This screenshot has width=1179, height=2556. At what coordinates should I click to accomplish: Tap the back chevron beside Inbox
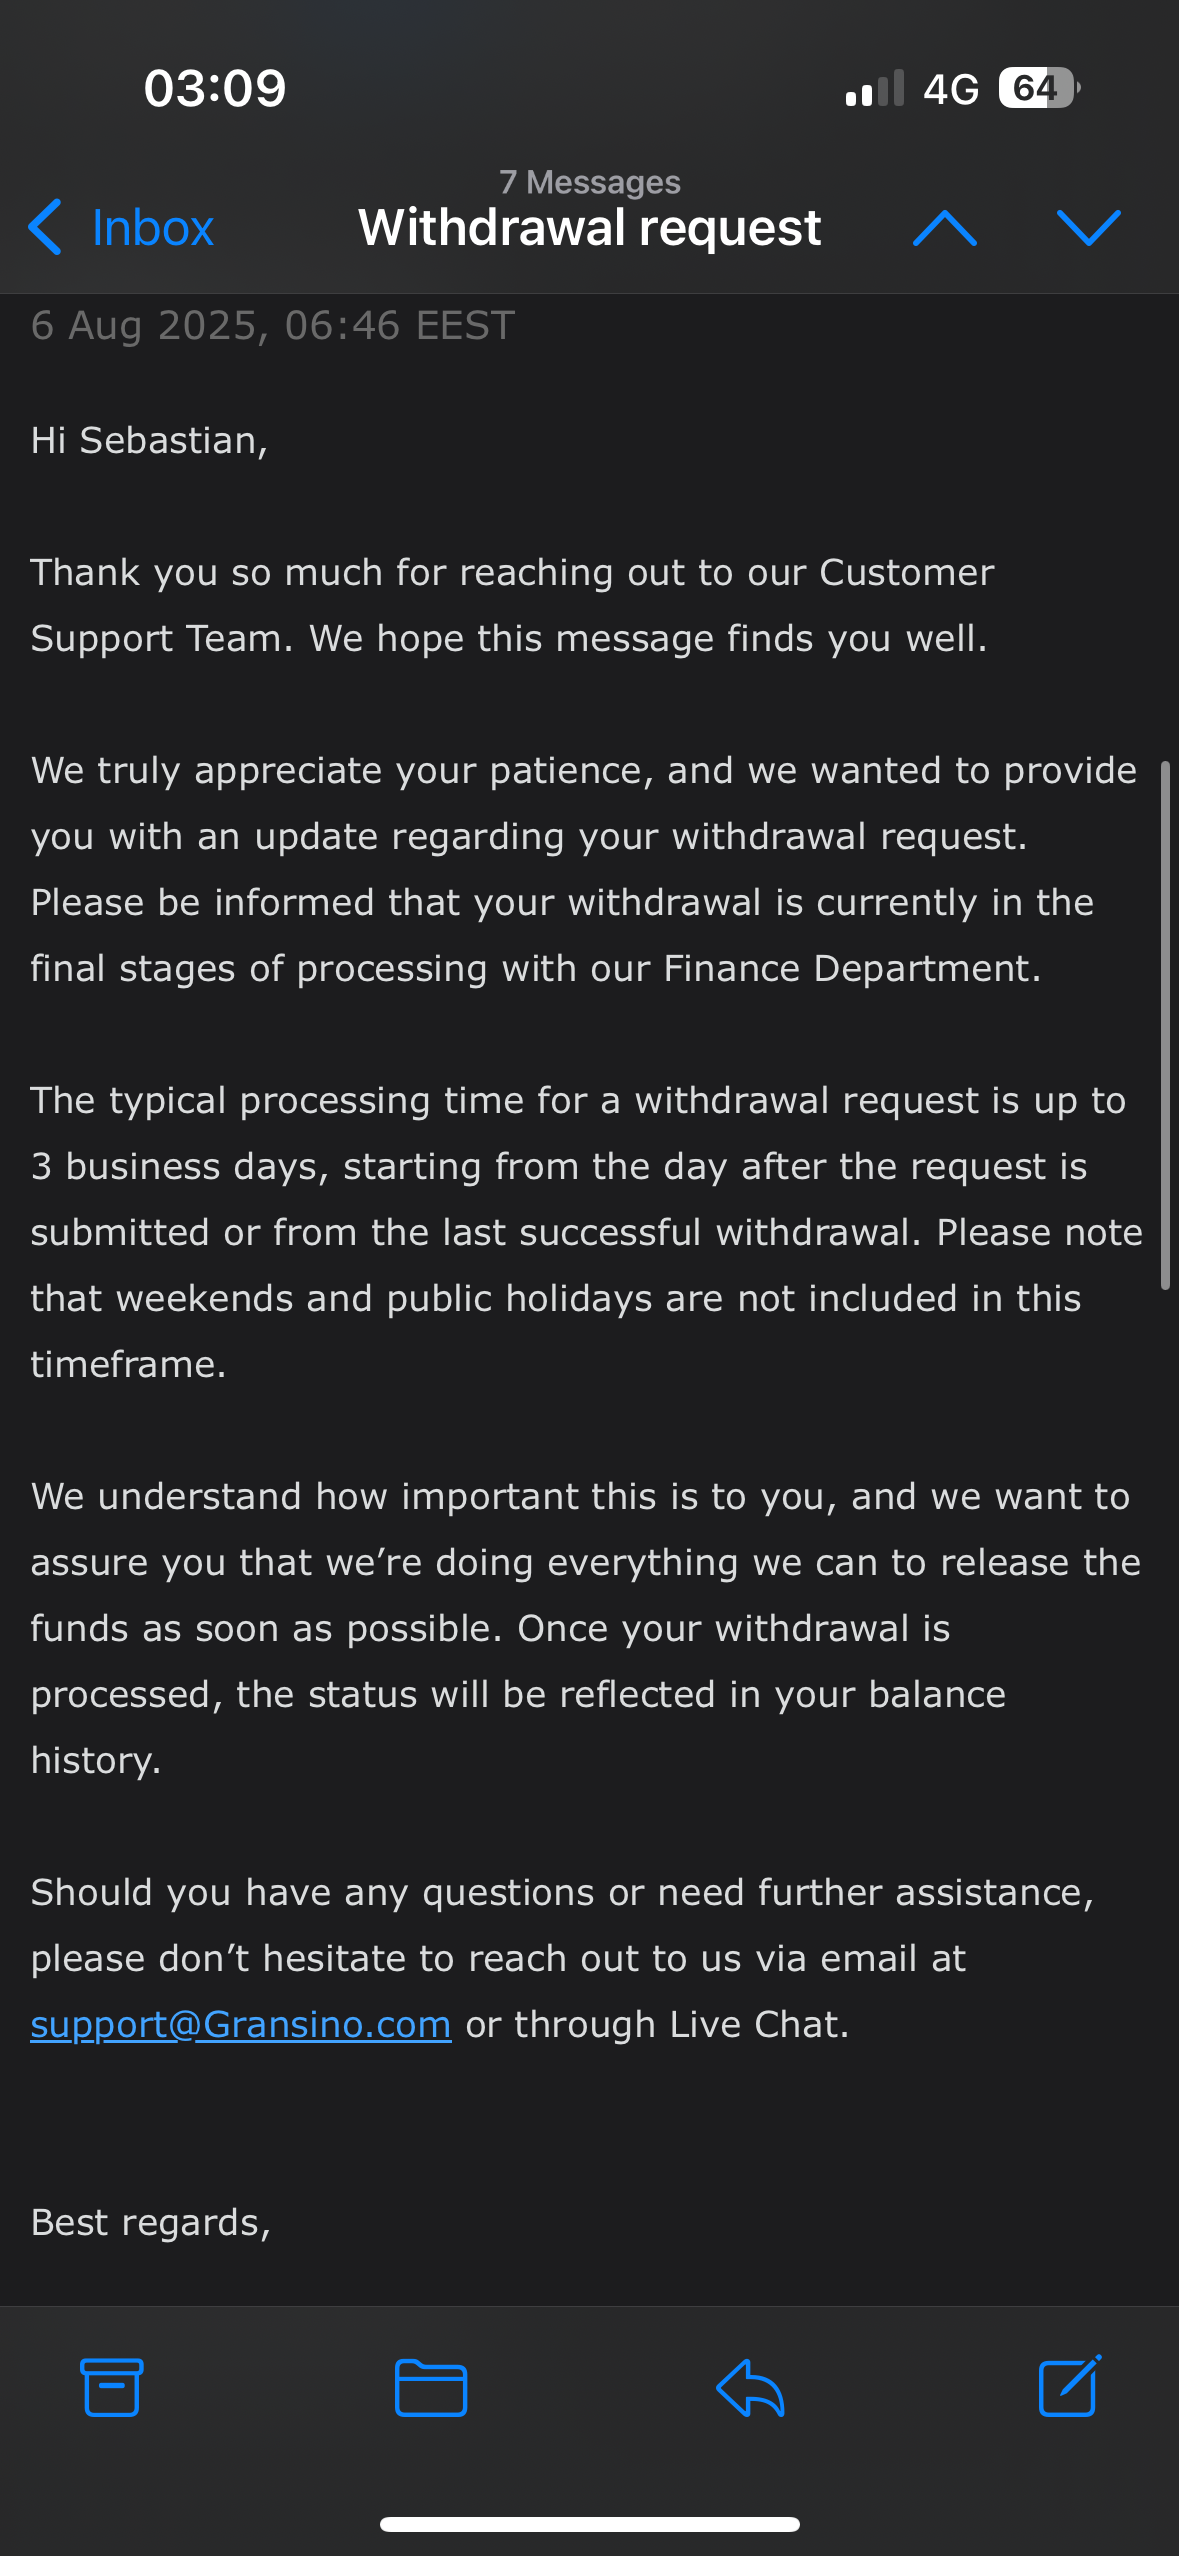click(45, 227)
